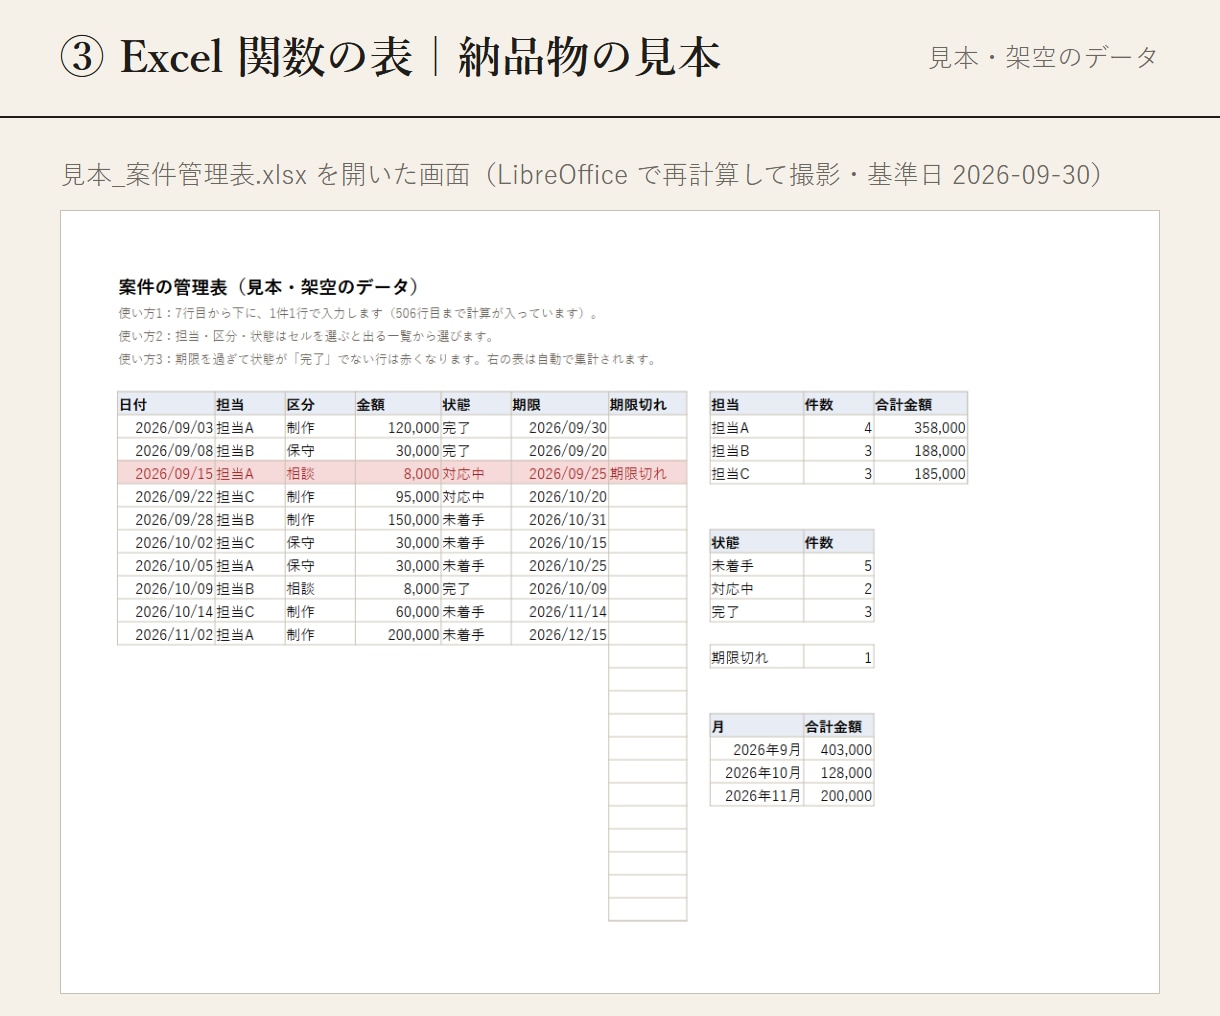The image size is (1220, 1016).
Task: Select the month cell 2026年9月
Action: (x=757, y=749)
